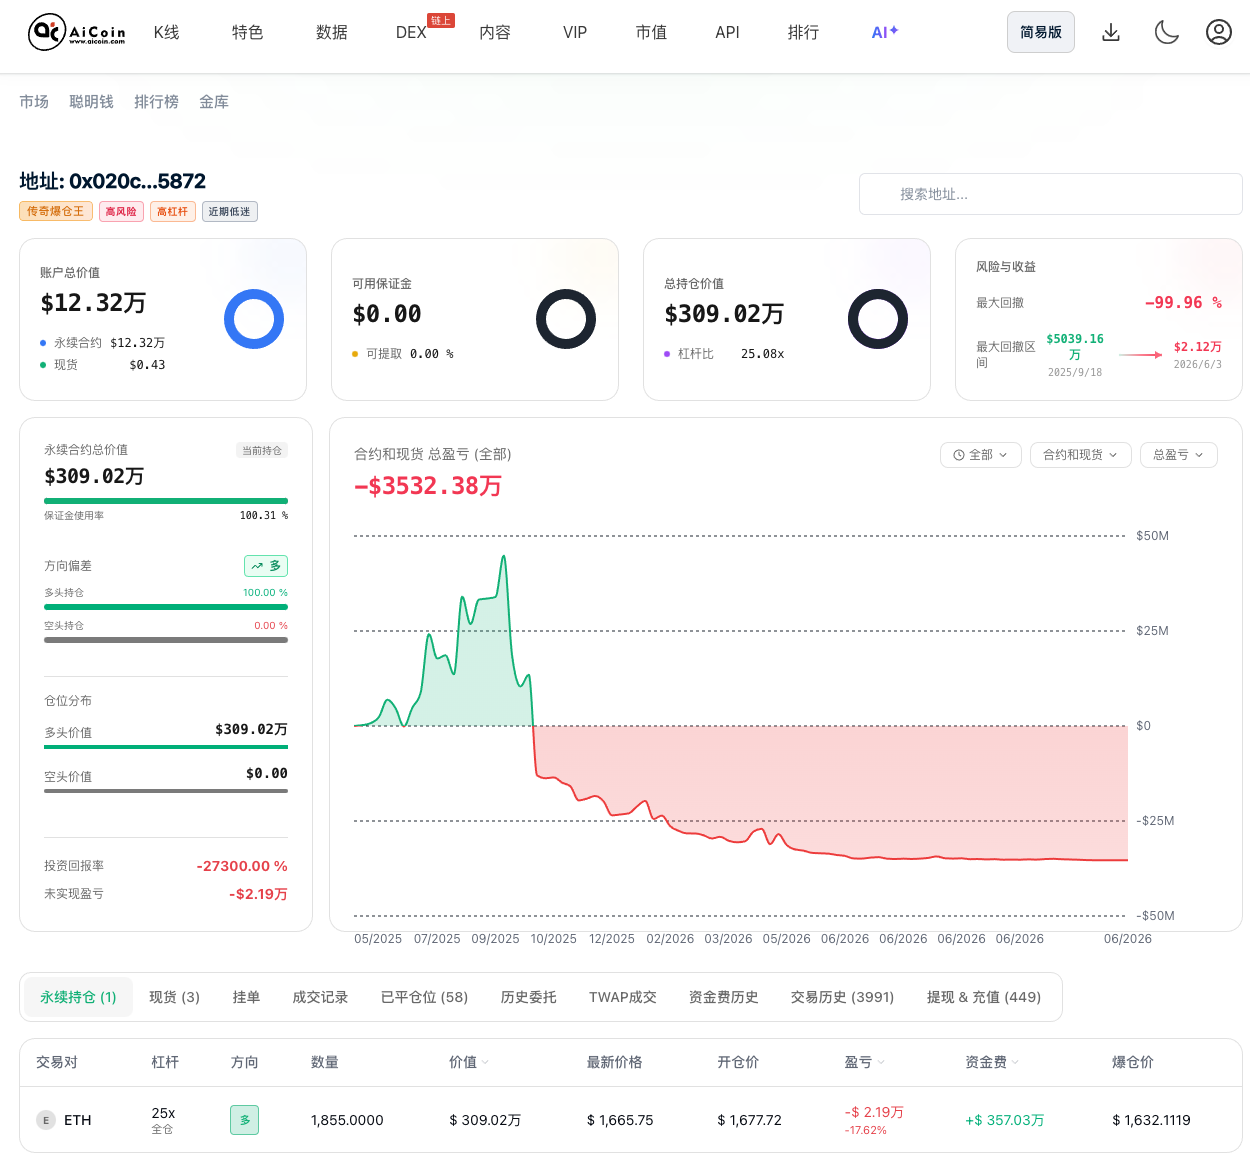Select the 已平仓位 (58) tab
Screen dimensions: 1250x1171
424,997
